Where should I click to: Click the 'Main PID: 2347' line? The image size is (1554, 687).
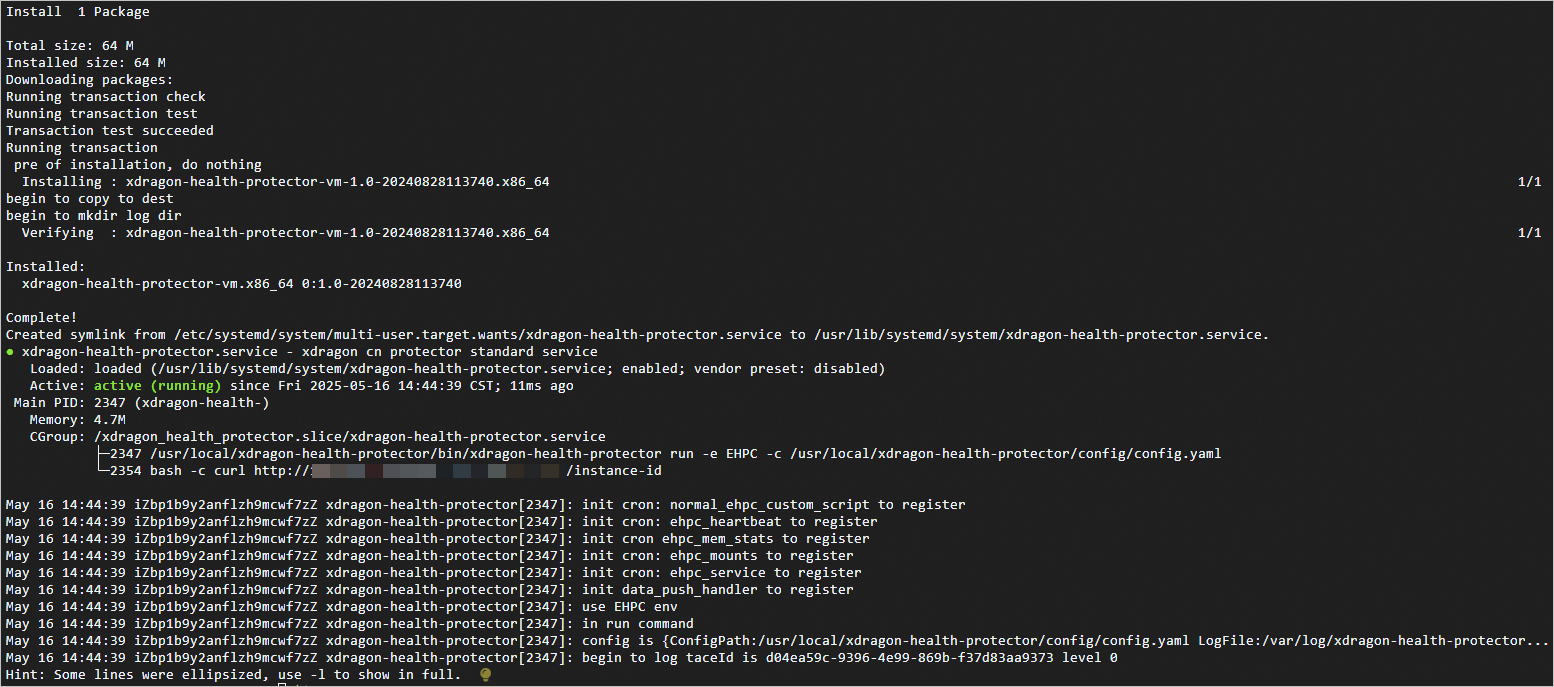point(141,403)
